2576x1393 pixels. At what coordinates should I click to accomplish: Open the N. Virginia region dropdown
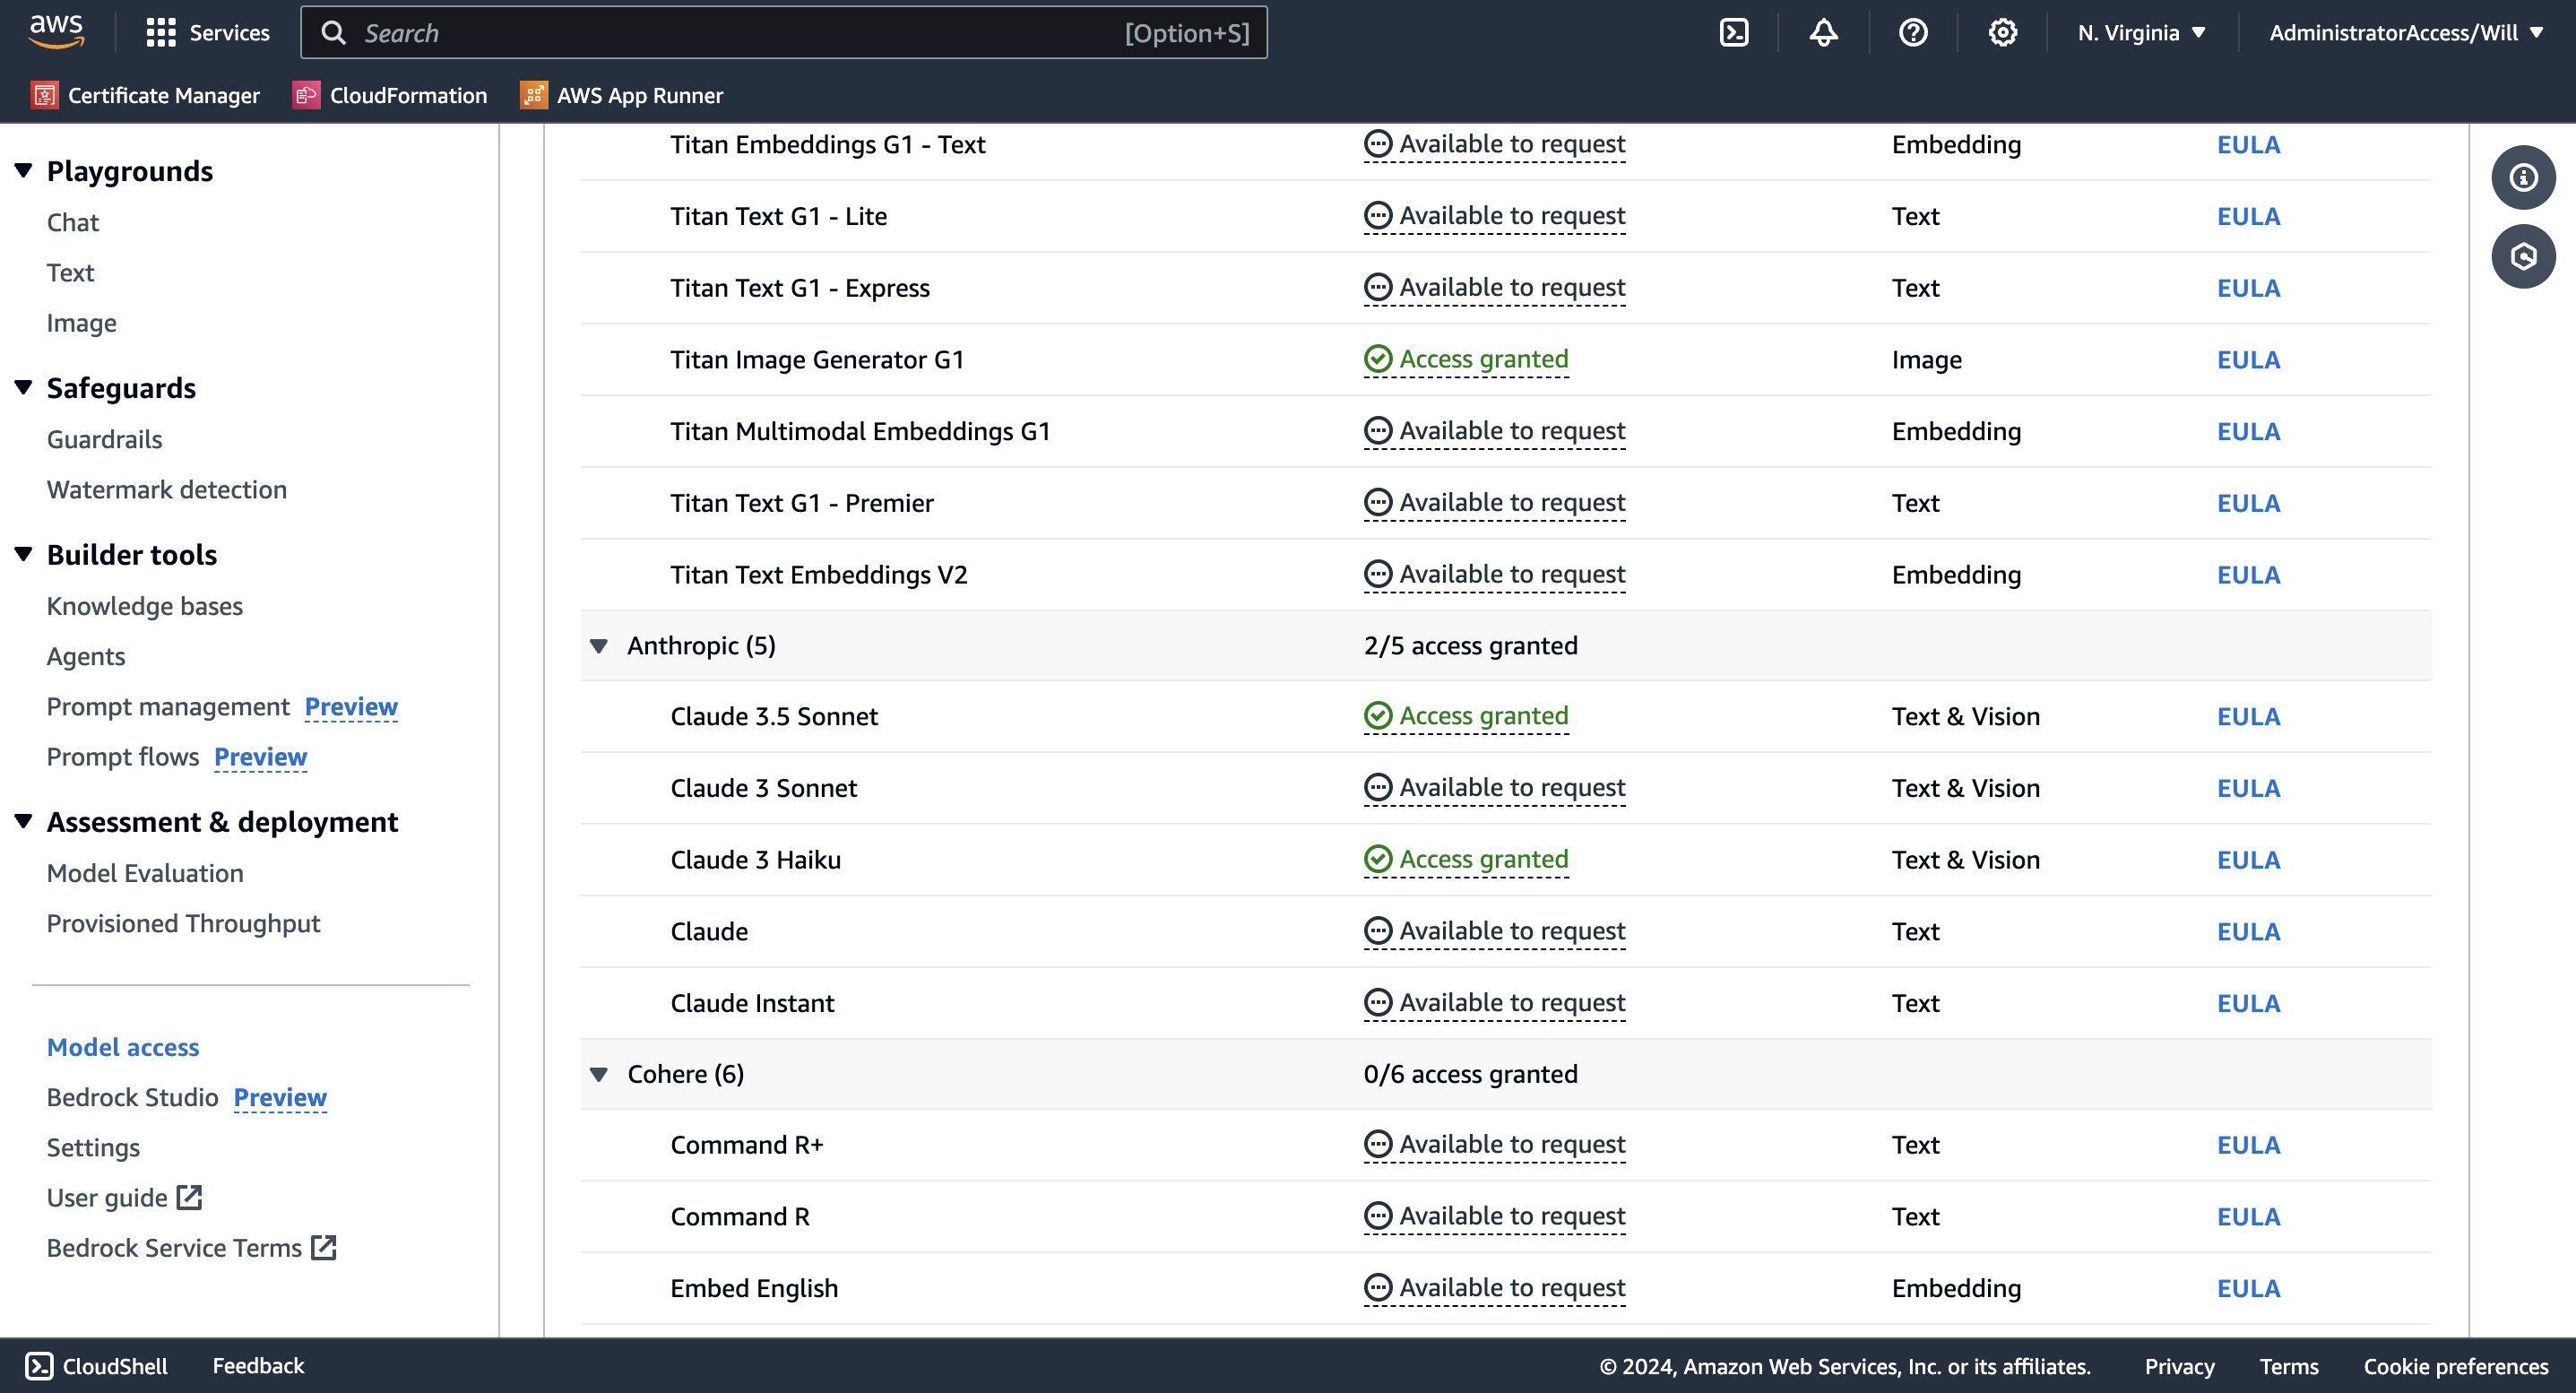pyautogui.click(x=2141, y=33)
